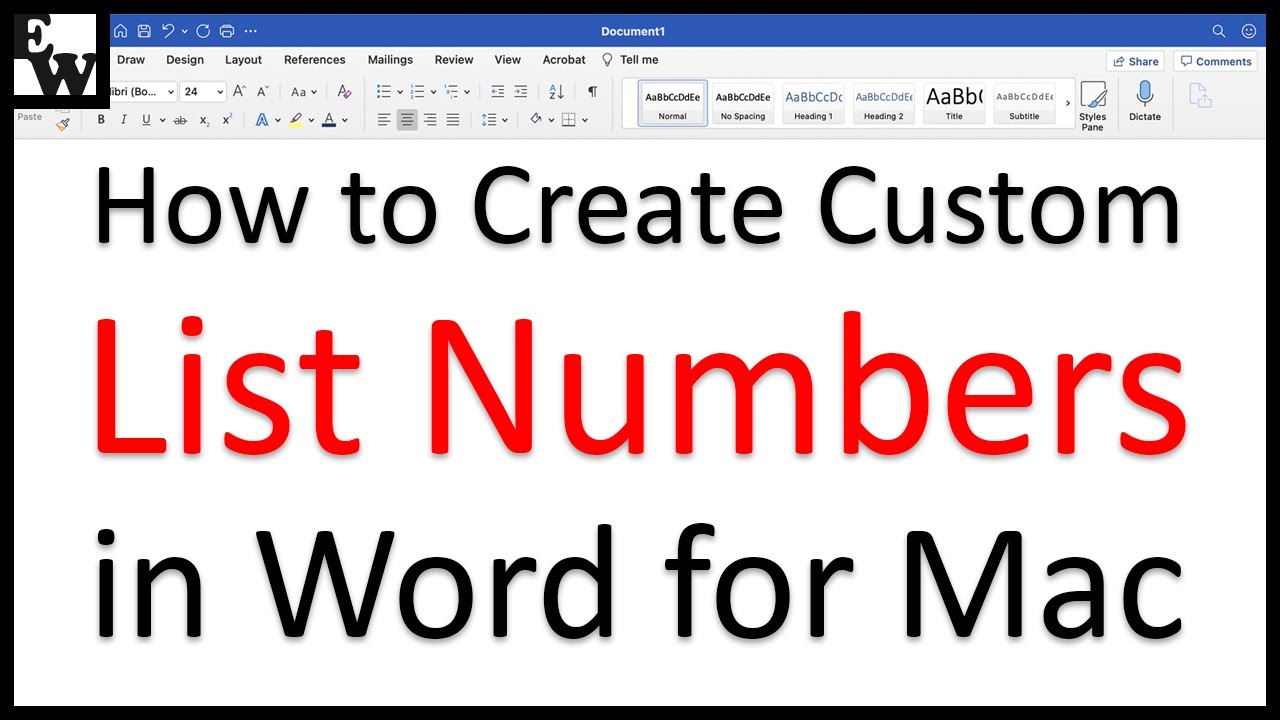Screen dimensions: 1280x720
Task: Open the View tab
Action: (508, 60)
